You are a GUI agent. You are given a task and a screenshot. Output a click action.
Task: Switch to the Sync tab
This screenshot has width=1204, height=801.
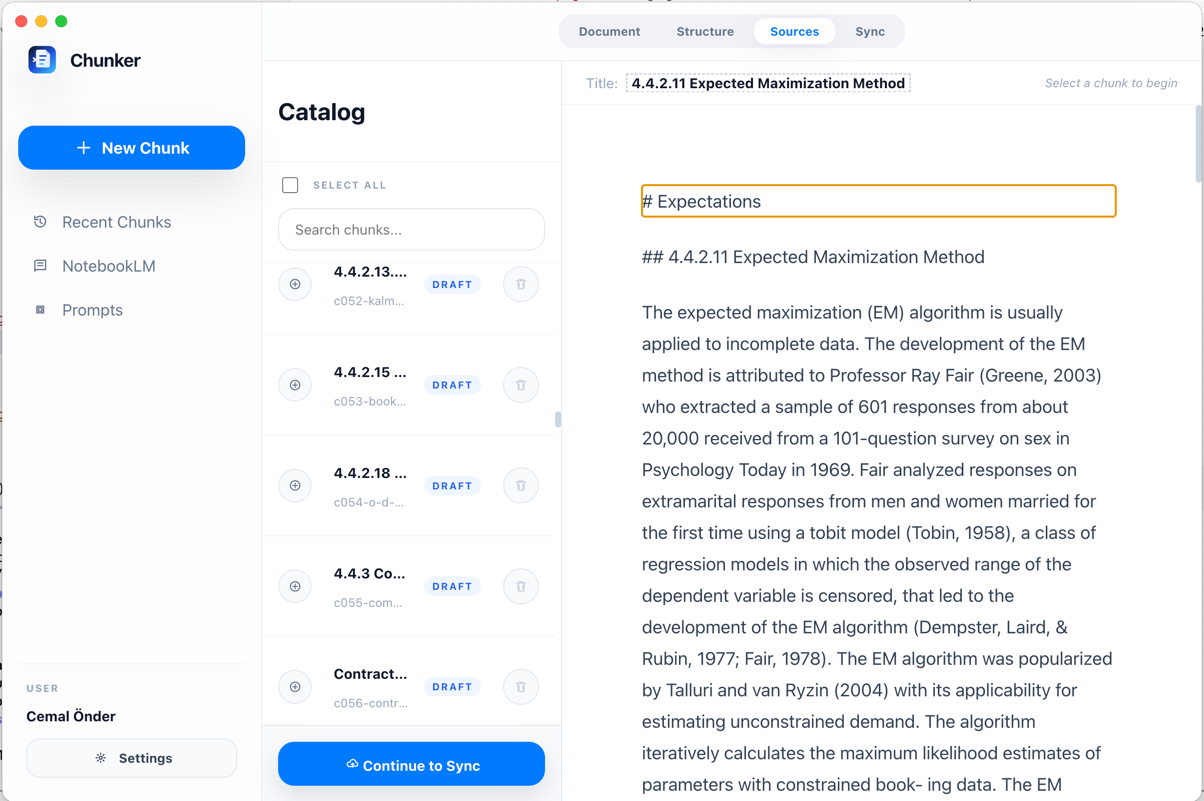click(x=869, y=32)
